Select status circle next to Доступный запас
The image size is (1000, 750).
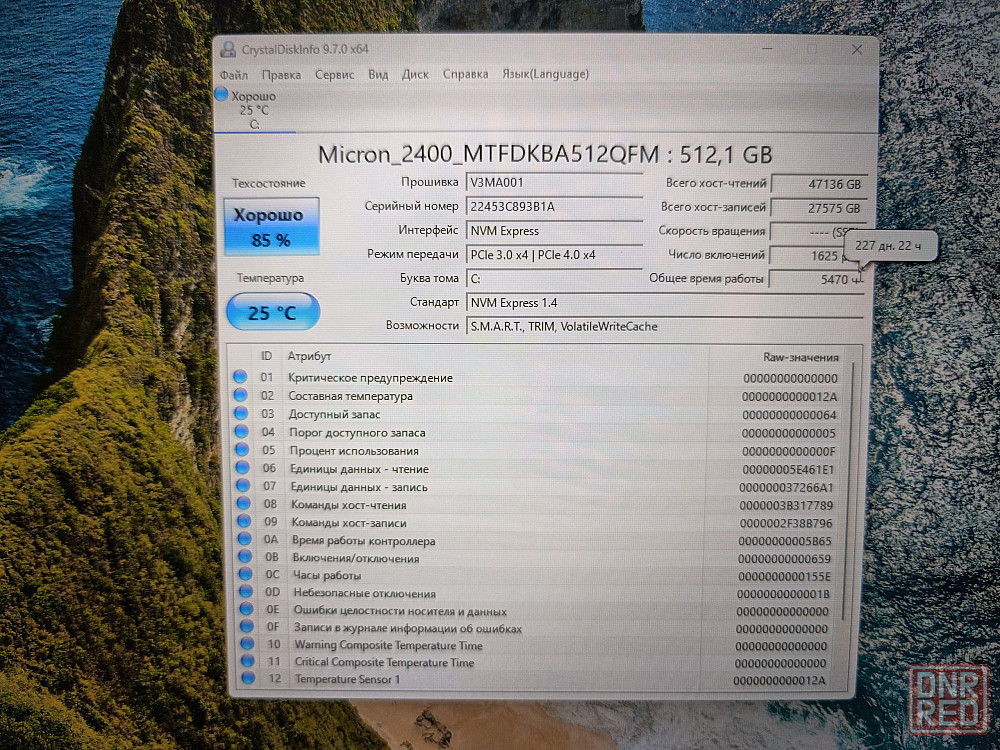pyautogui.click(x=240, y=414)
